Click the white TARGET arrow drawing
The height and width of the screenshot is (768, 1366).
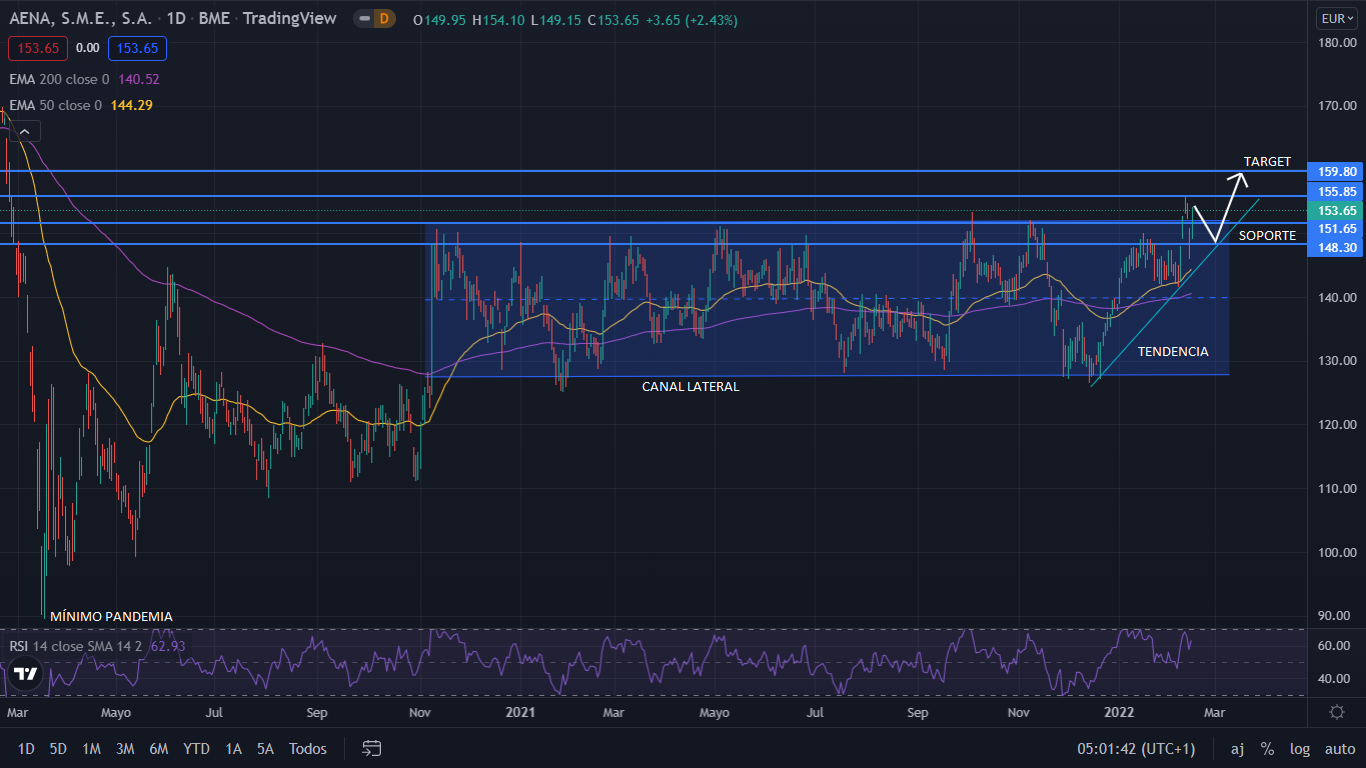pos(1228,205)
